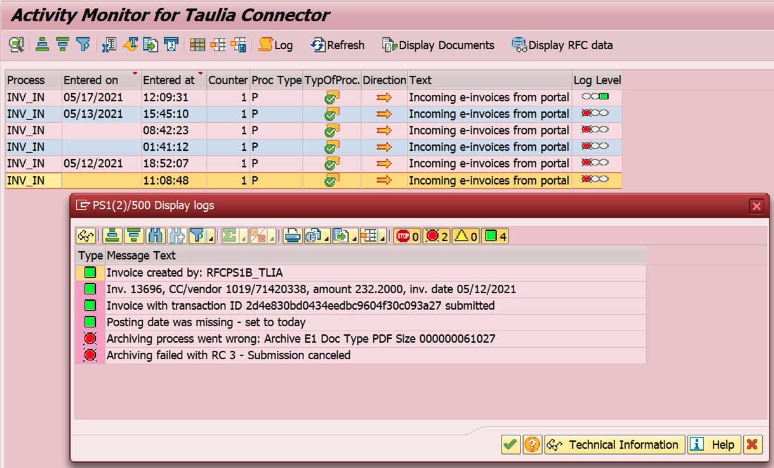
Task: Open the Log from the main toolbar
Action: (275, 45)
